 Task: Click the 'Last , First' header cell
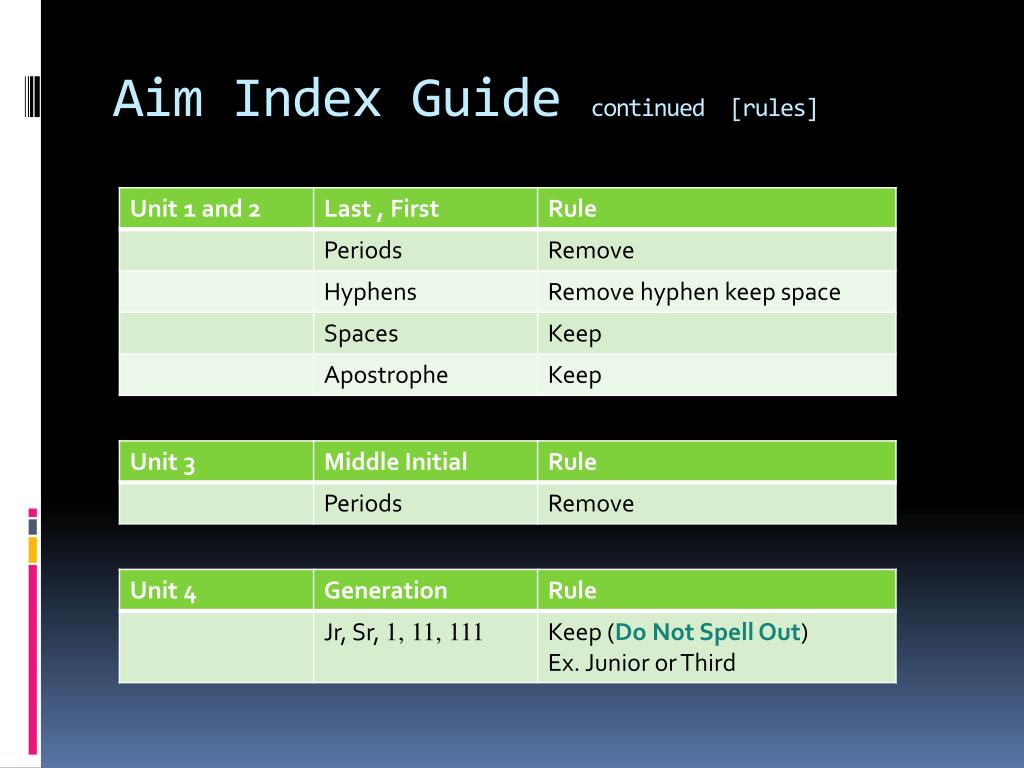point(426,208)
